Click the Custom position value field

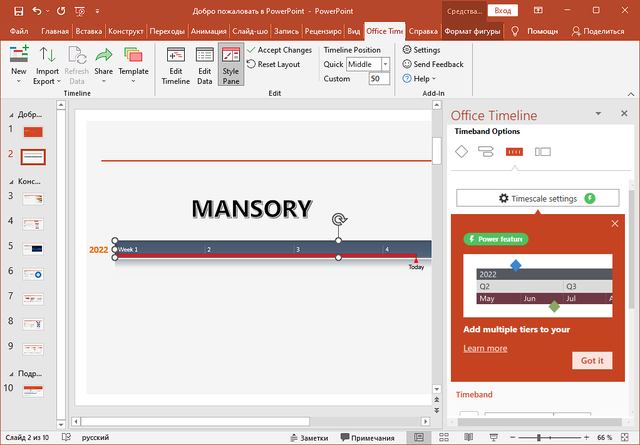coord(379,78)
